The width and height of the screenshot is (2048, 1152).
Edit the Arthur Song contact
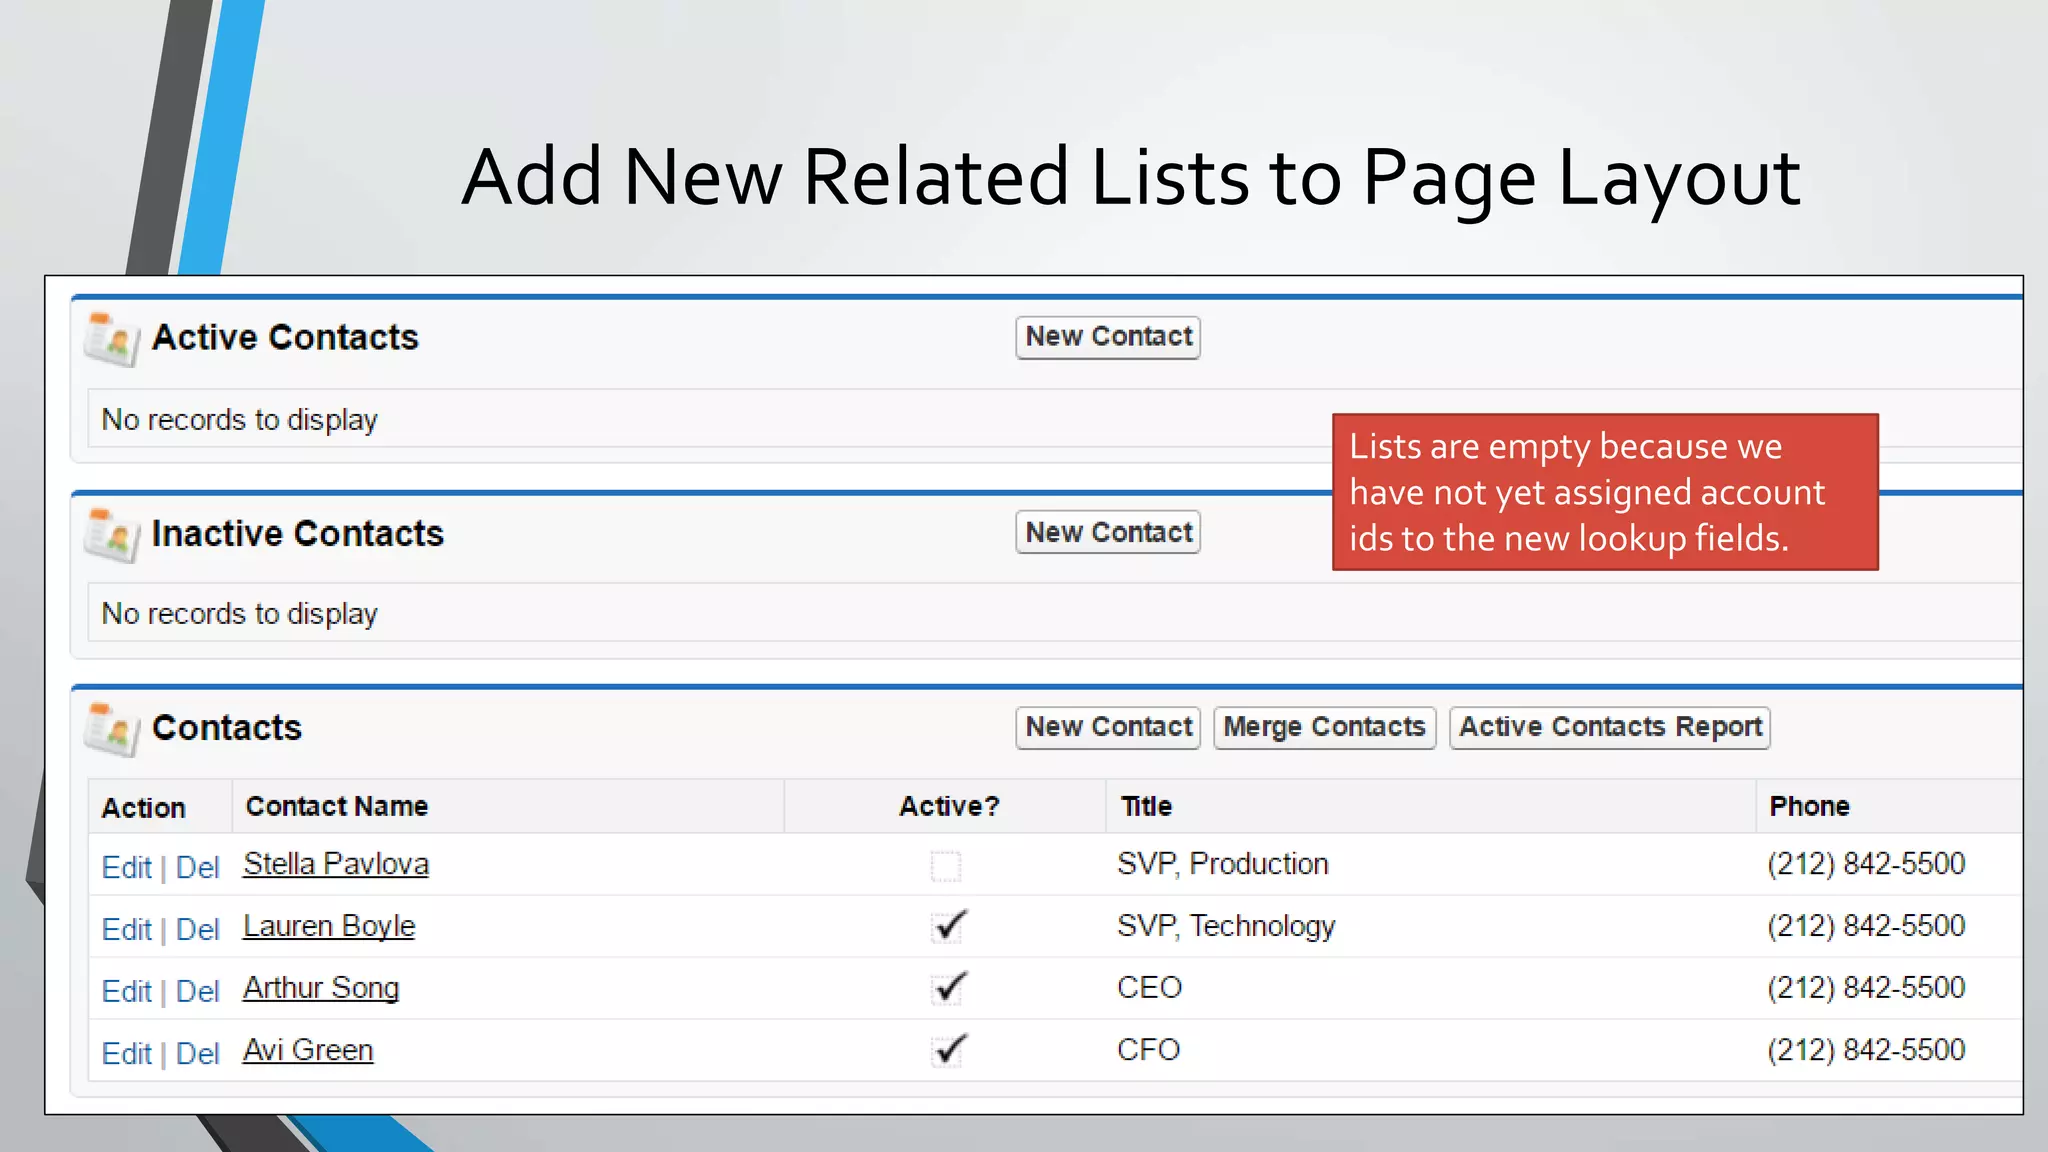[127, 991]
